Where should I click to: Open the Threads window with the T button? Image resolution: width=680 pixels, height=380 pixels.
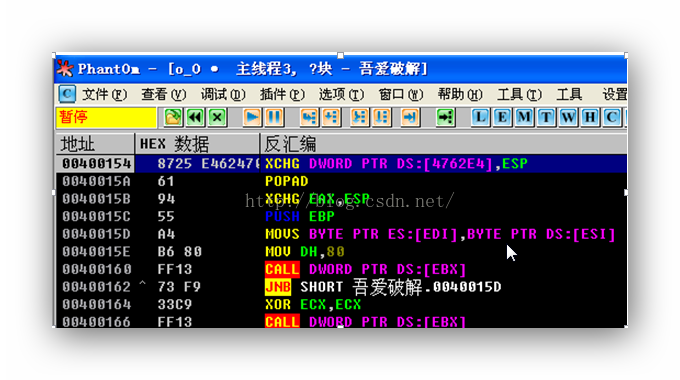546,117
